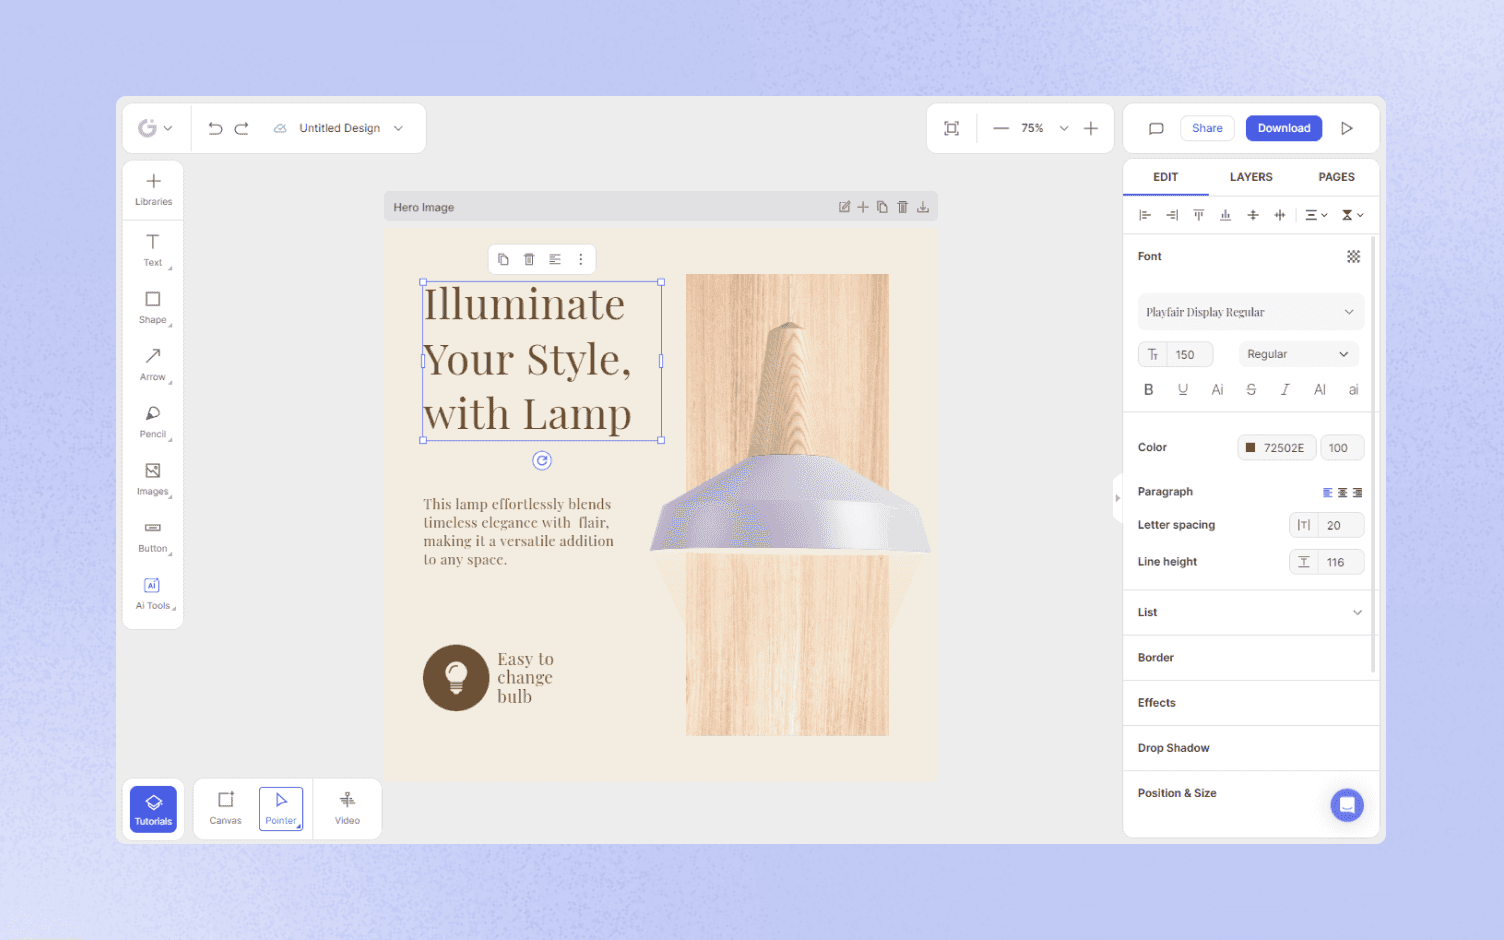Collapse the right panel with side arrow
This screenshot has height=940, width=1504.
point(1118,498)
